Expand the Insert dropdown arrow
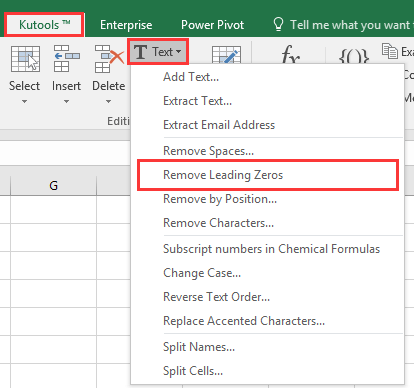Image resolution: width=414 pixels, height=388 pixels. pyautogui.click(x=66, y=101)
